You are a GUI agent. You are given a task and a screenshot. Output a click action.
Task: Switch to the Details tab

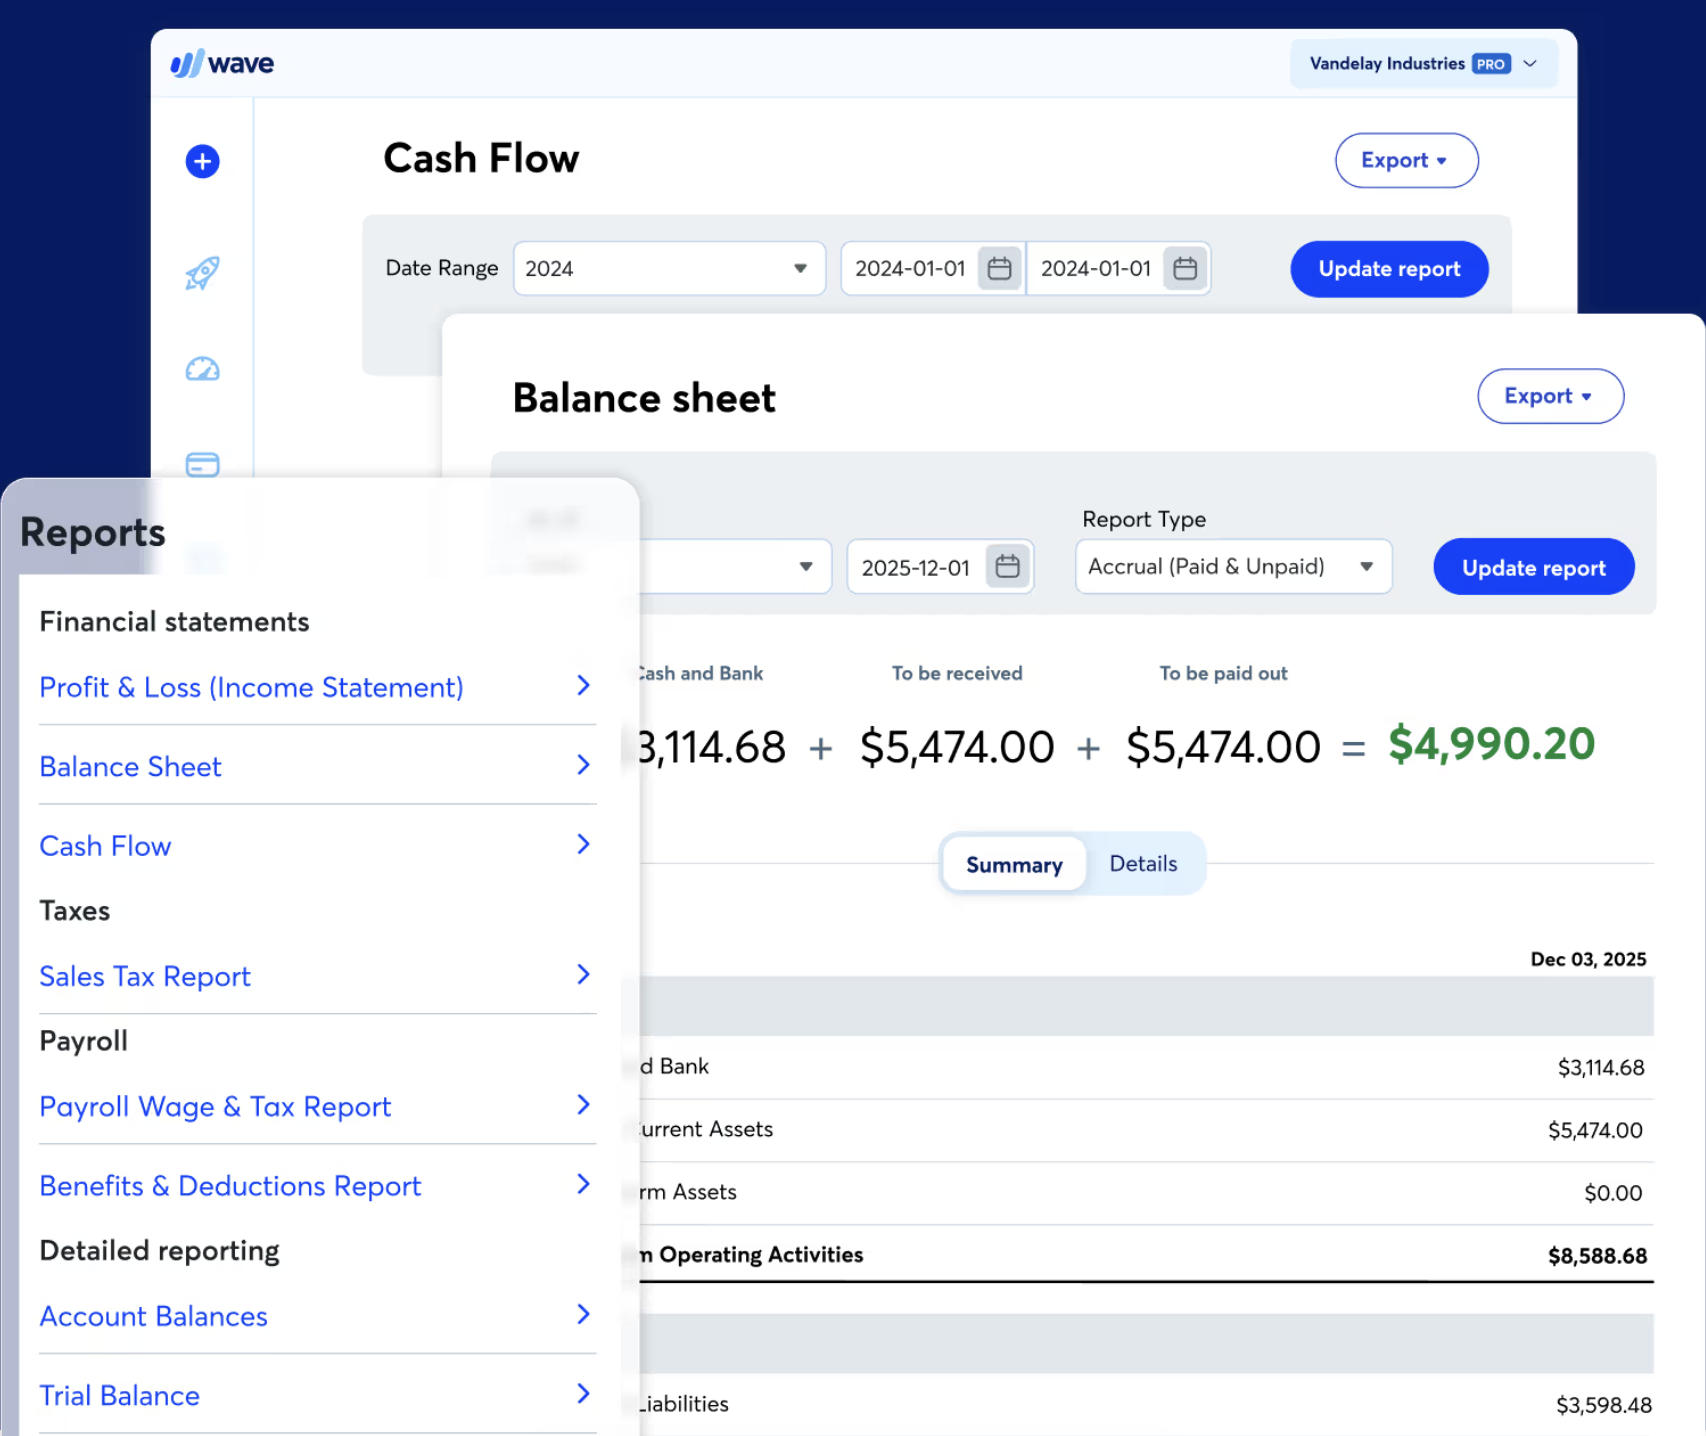pos(1143,863)
